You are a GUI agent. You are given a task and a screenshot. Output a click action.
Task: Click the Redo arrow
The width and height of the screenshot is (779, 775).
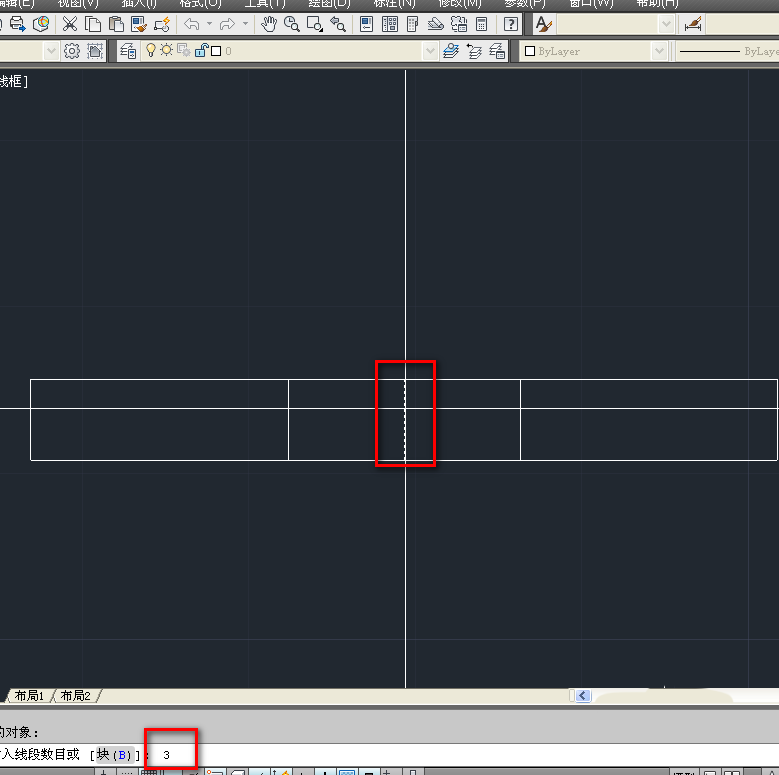point(227,23)
